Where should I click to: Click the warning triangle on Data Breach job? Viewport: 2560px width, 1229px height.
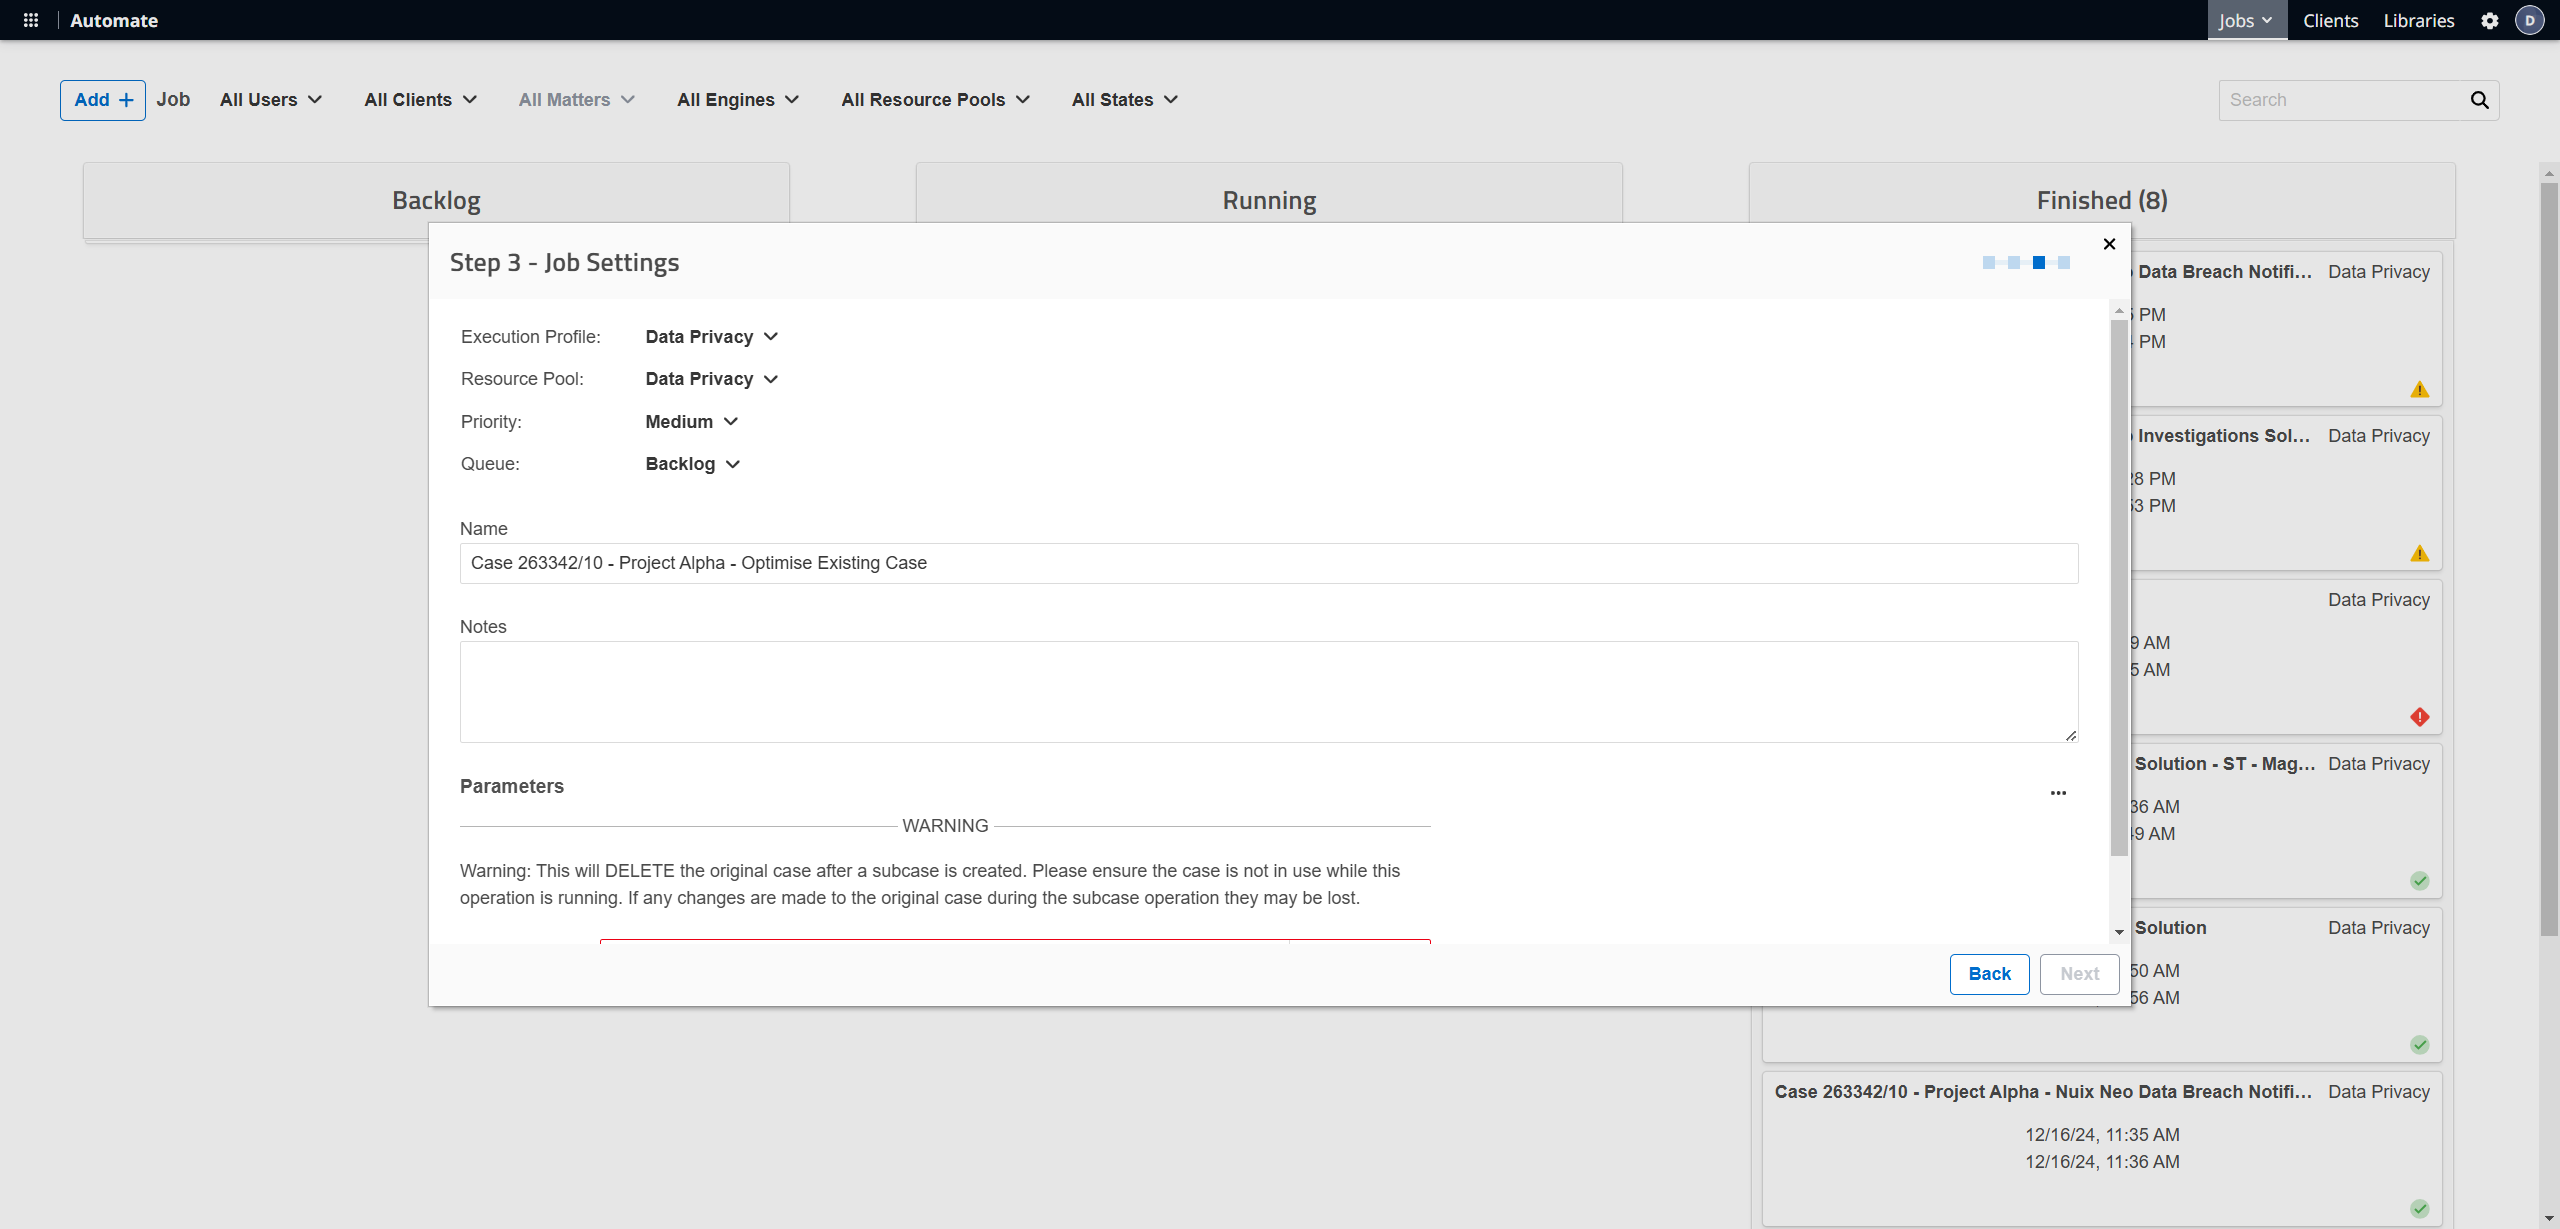pos(2419,389)
